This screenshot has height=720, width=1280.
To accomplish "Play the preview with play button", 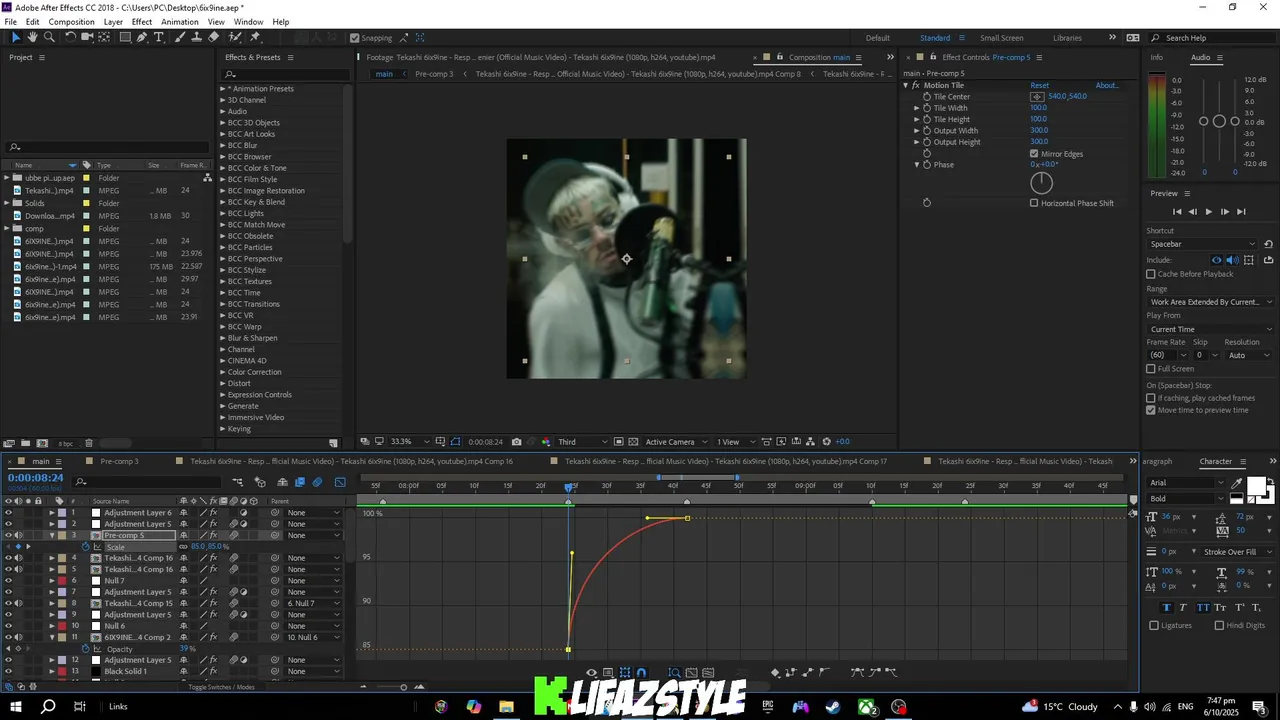I will (1208, 212).
